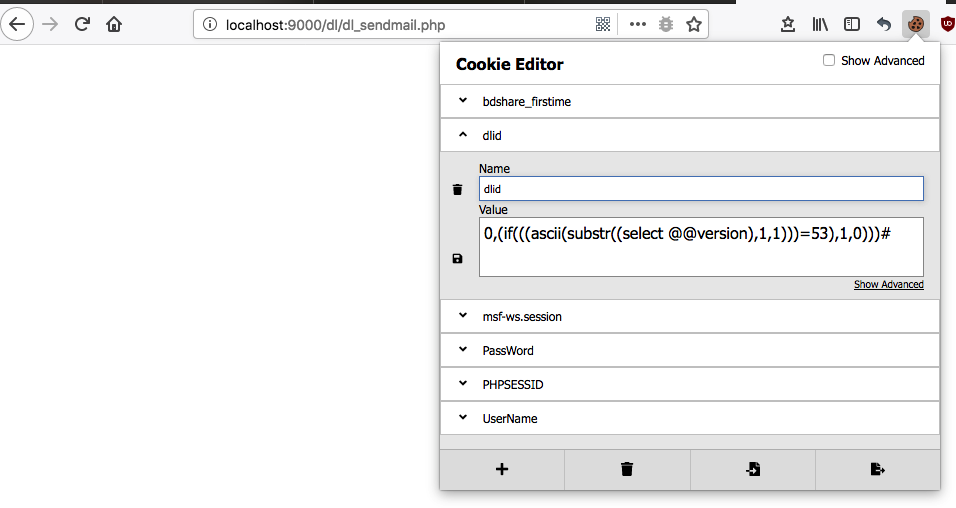This screenshot has width=956, height=508.
Task: Open the uBlock shield extension icon
Action: pyautogui.click(x=947, y=24)
